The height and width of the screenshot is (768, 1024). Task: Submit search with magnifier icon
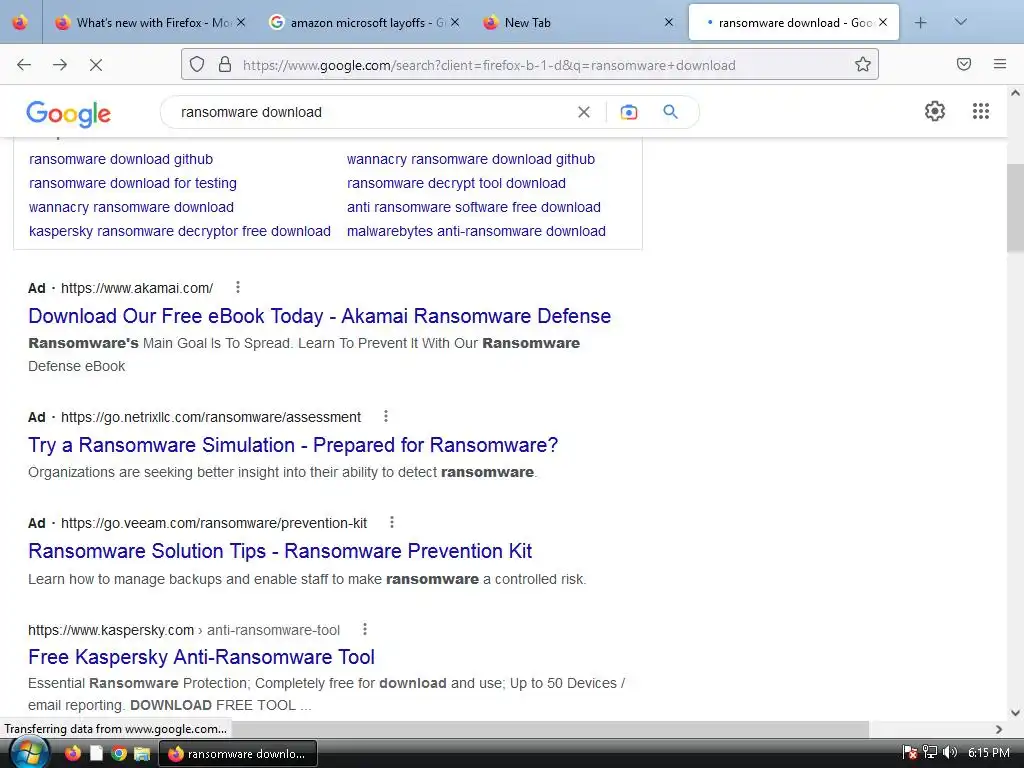(x=670, y=112)
